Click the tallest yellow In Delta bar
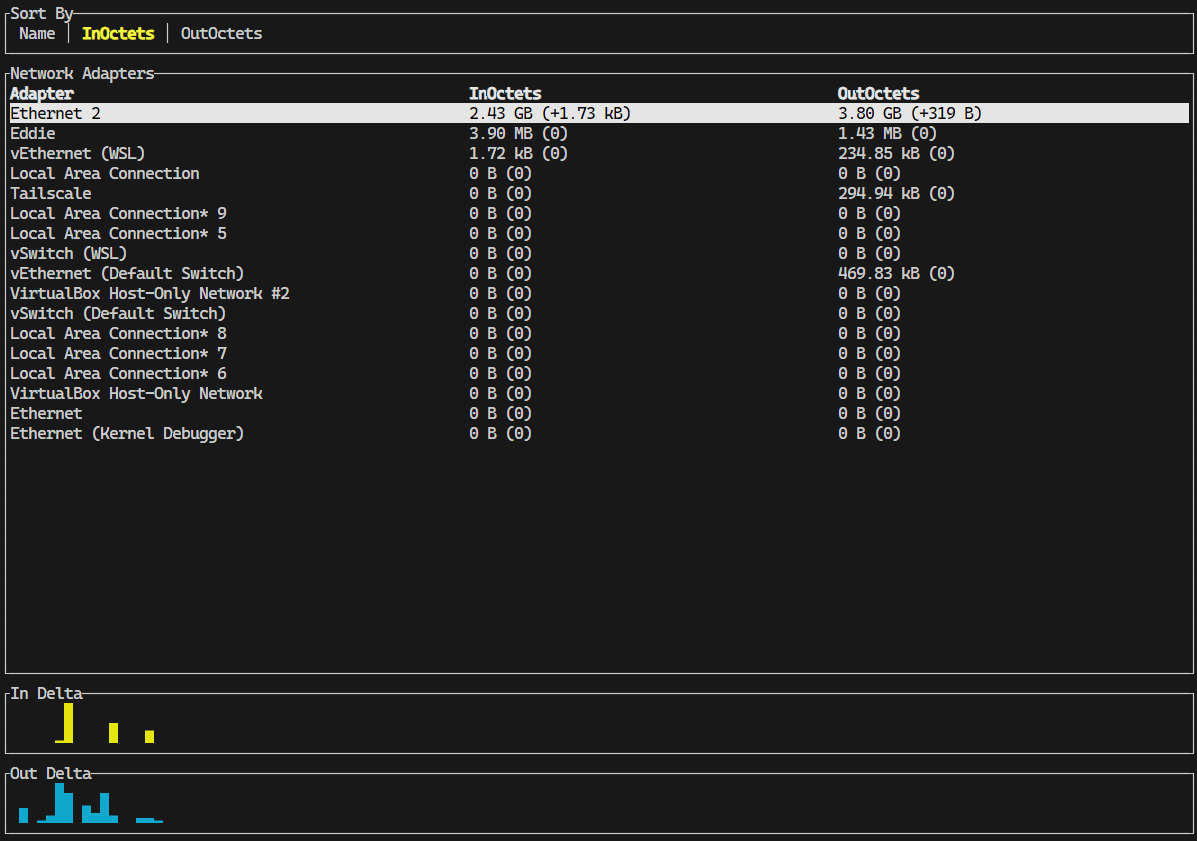This screenshot has width=1197, height=841. 69,723
